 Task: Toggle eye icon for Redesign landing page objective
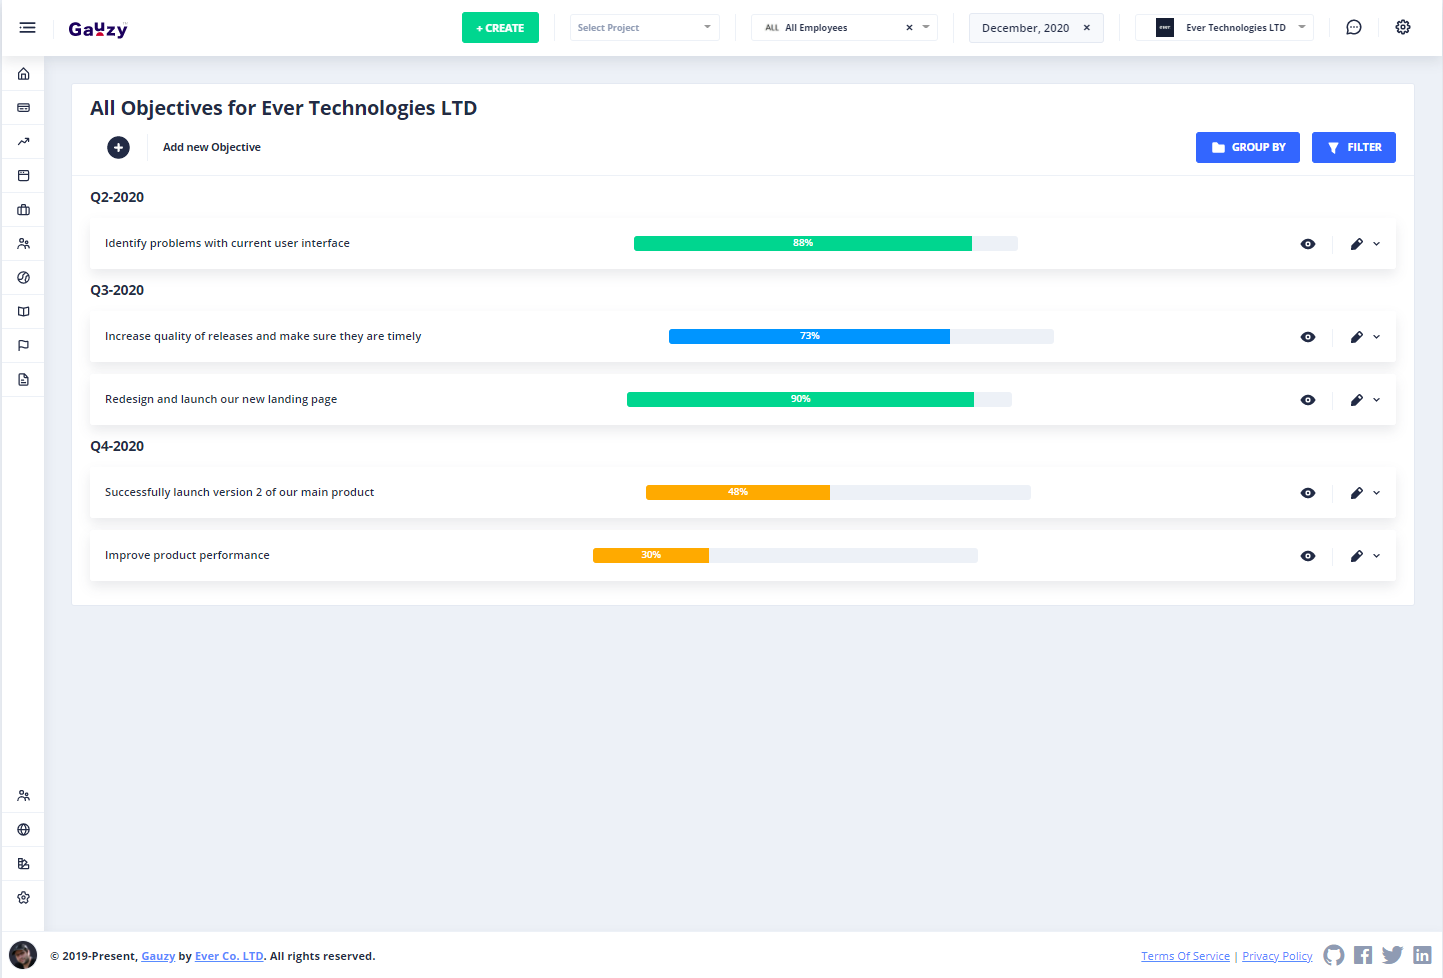click(x=1307, y=400)
